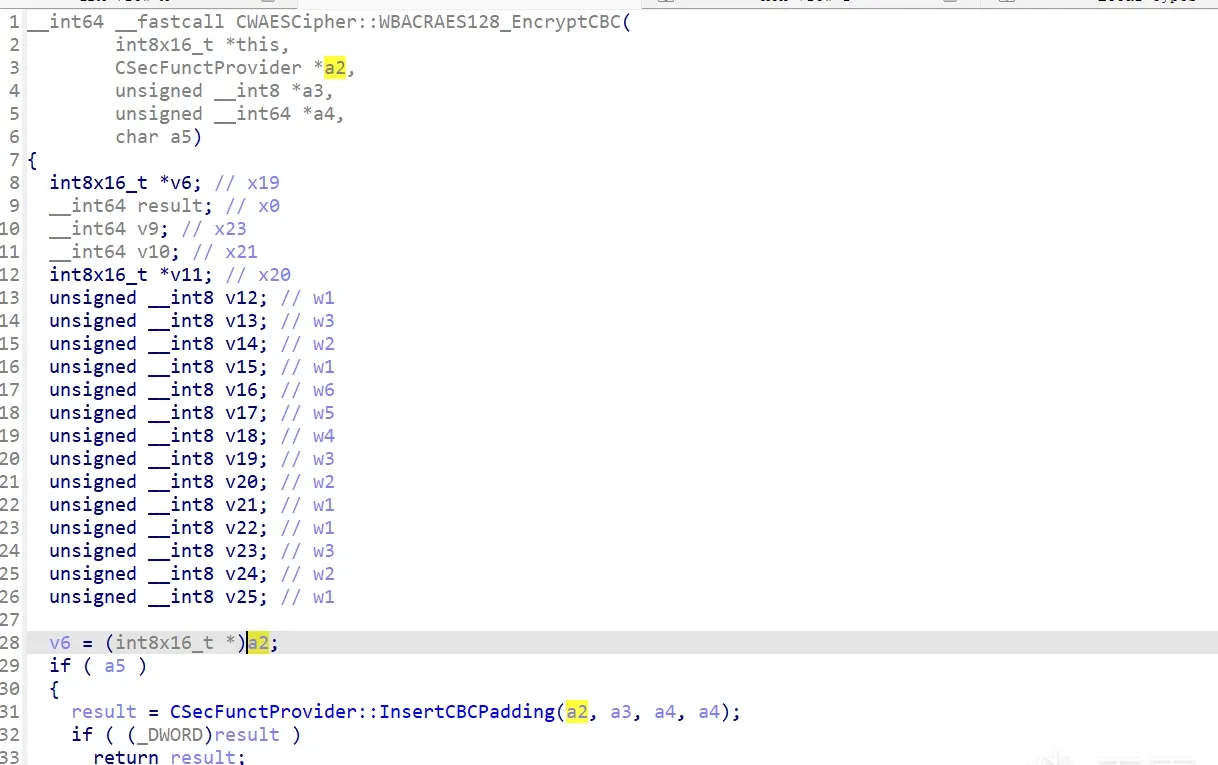
Task: Click v6 in the assignment 'v6 = (int8x16_t *)a2'
Action: coord(60,642)
